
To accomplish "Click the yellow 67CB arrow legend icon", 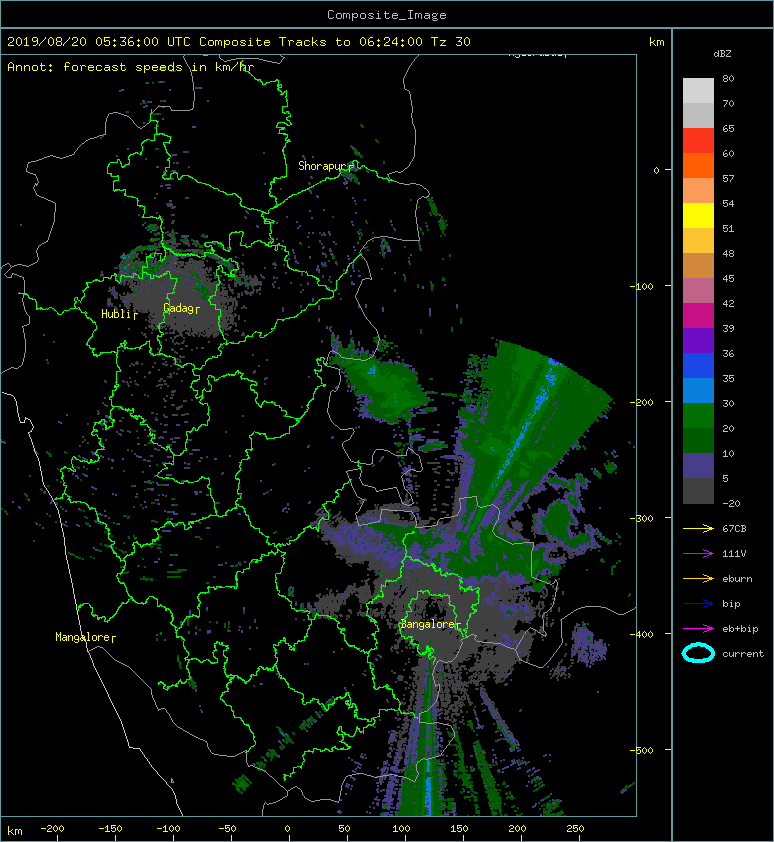I will [x=698, y=528].
